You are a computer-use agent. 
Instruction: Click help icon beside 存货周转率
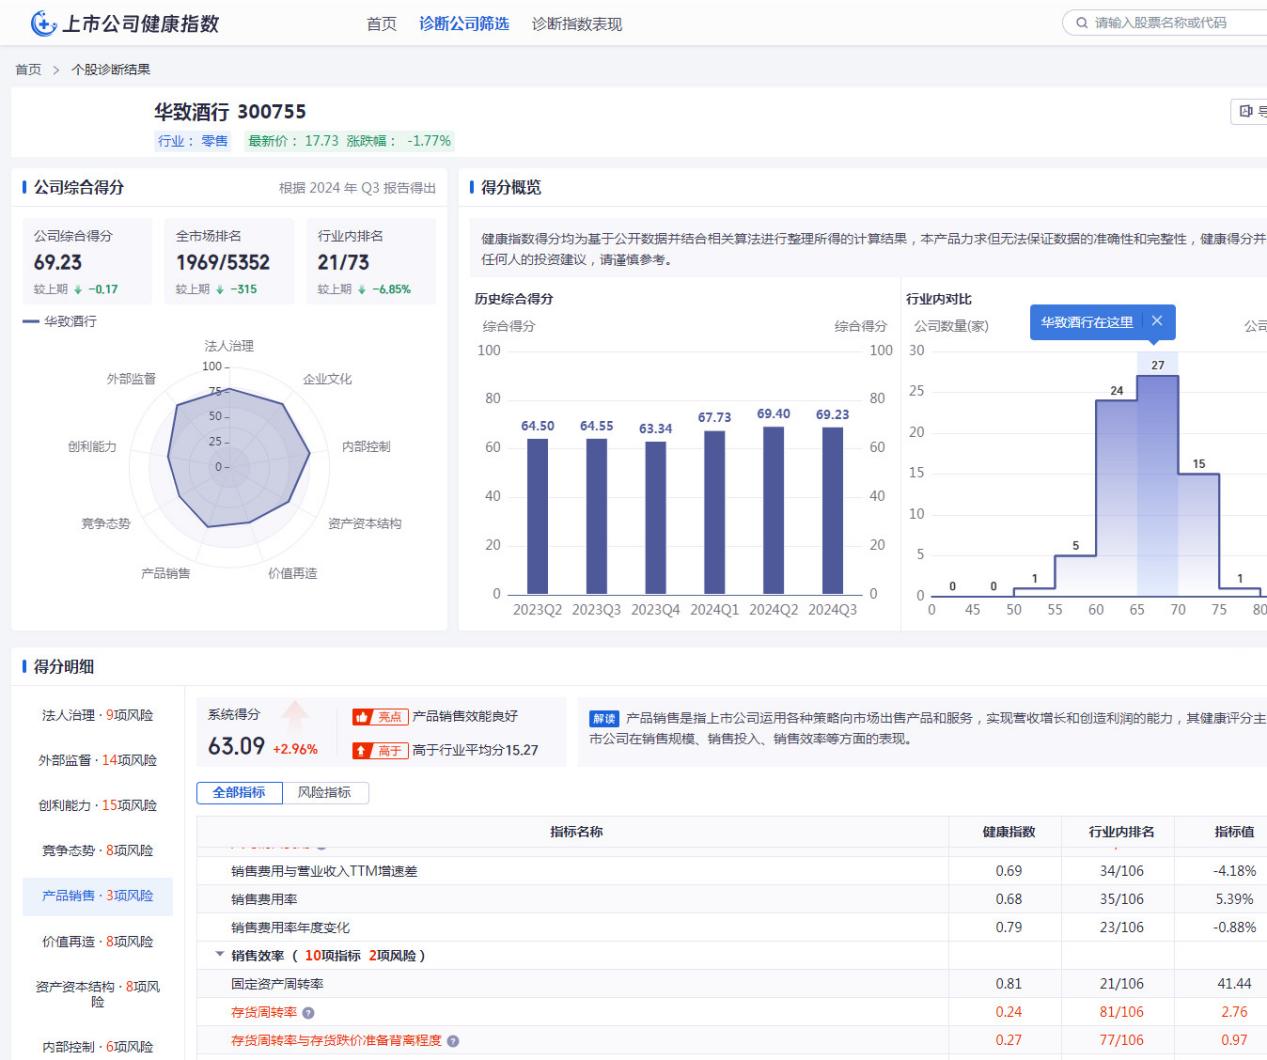pos(308,1013)
